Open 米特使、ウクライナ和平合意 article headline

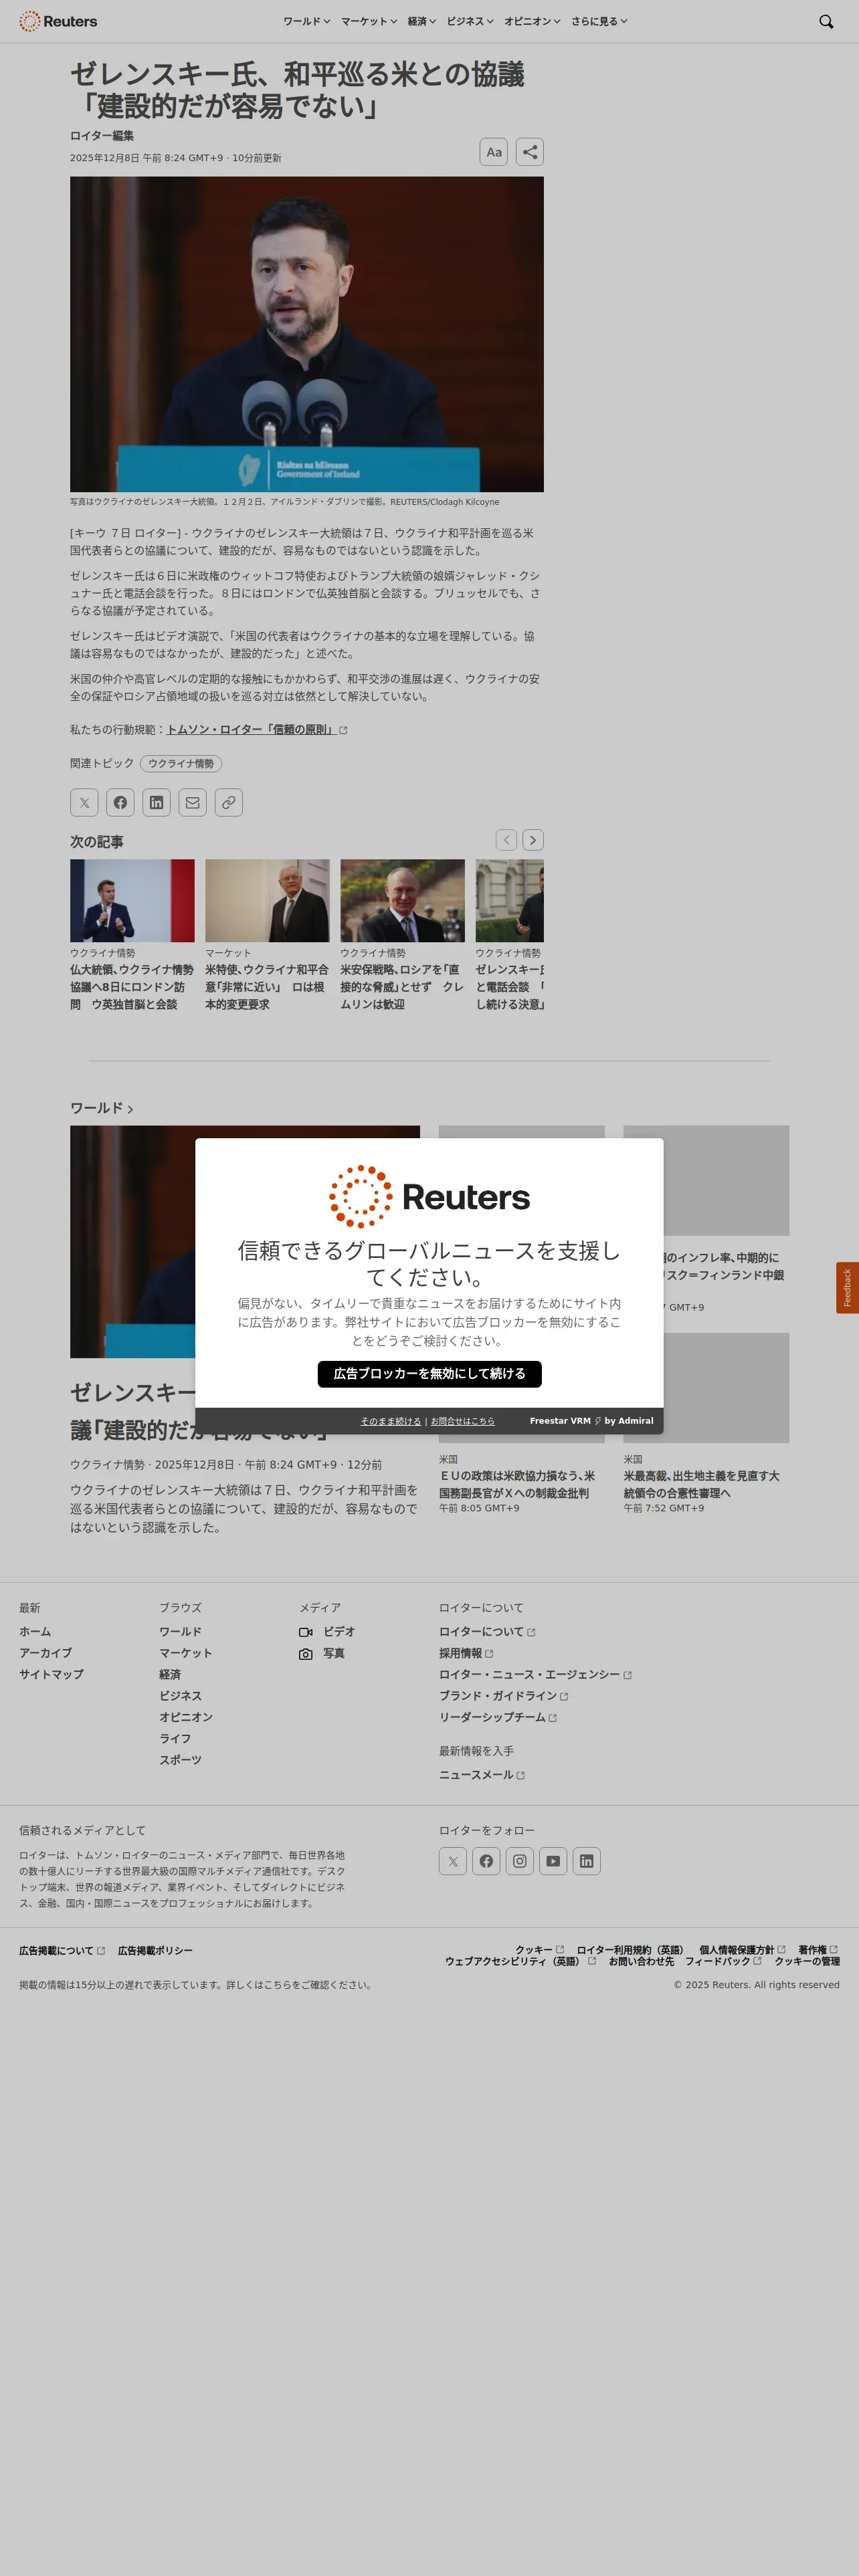coord(267,987)
